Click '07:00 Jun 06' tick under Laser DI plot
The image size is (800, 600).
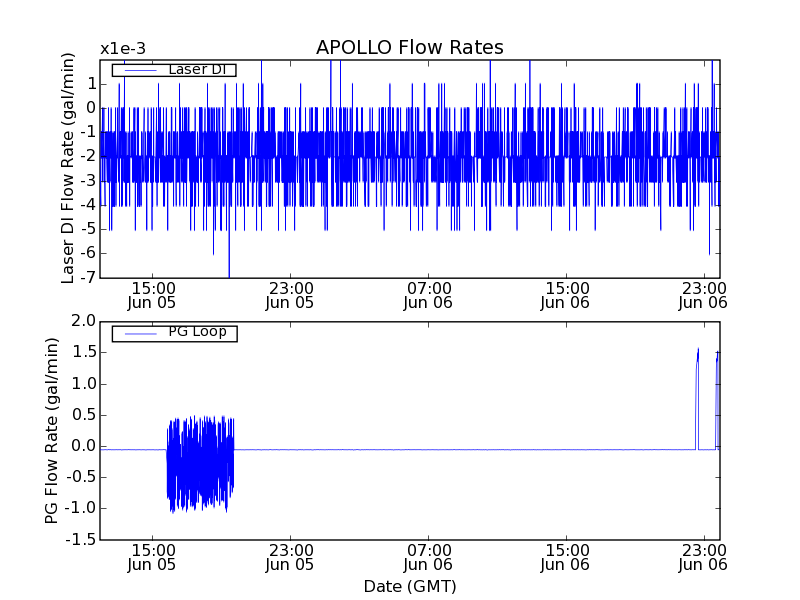pyautogui.click(x=428, y=296)
